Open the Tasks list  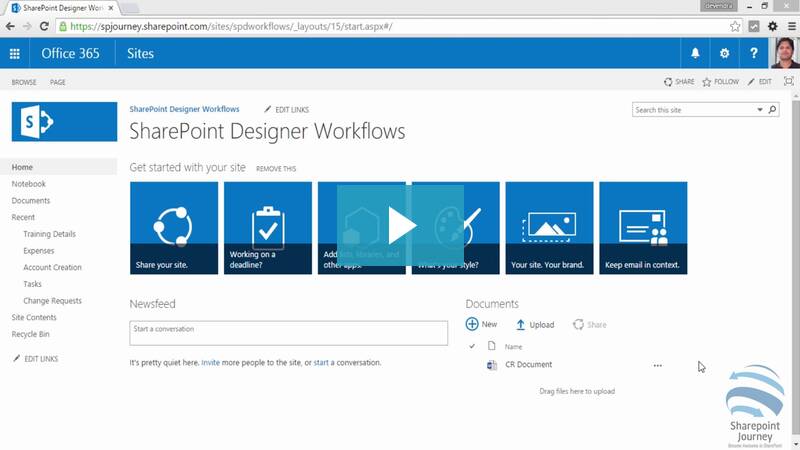33,284
